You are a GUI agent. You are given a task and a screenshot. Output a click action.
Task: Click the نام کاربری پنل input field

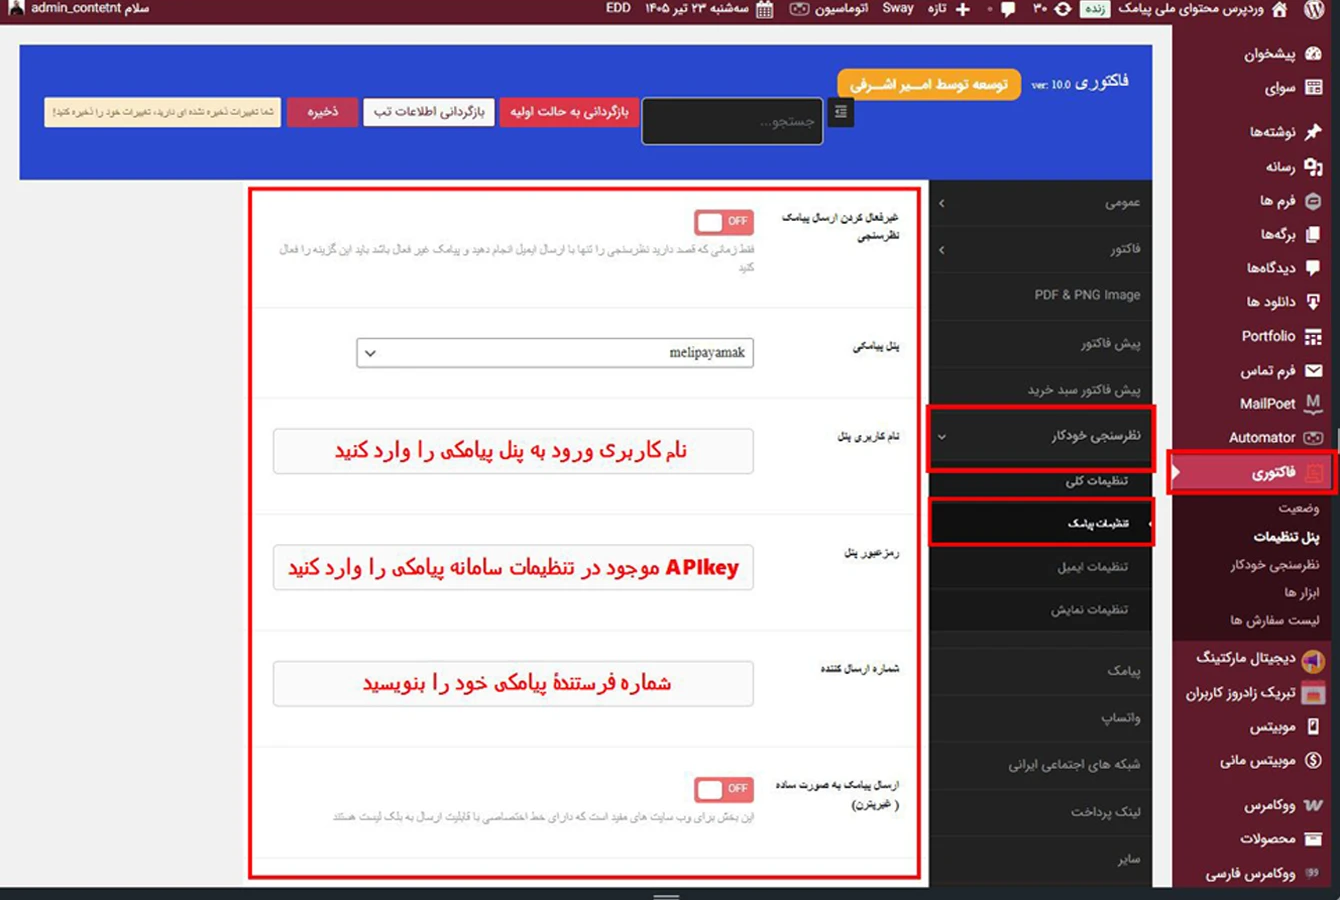(x=513, y=451)
